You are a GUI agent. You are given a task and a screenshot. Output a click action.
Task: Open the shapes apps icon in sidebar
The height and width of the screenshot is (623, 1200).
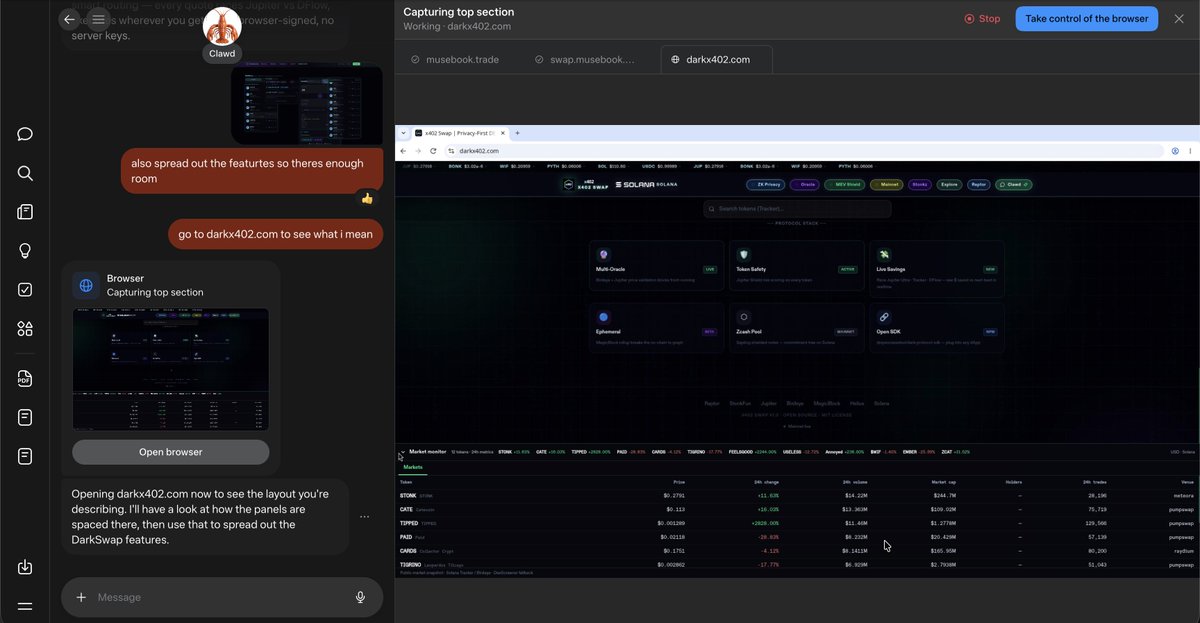[25, 329]
